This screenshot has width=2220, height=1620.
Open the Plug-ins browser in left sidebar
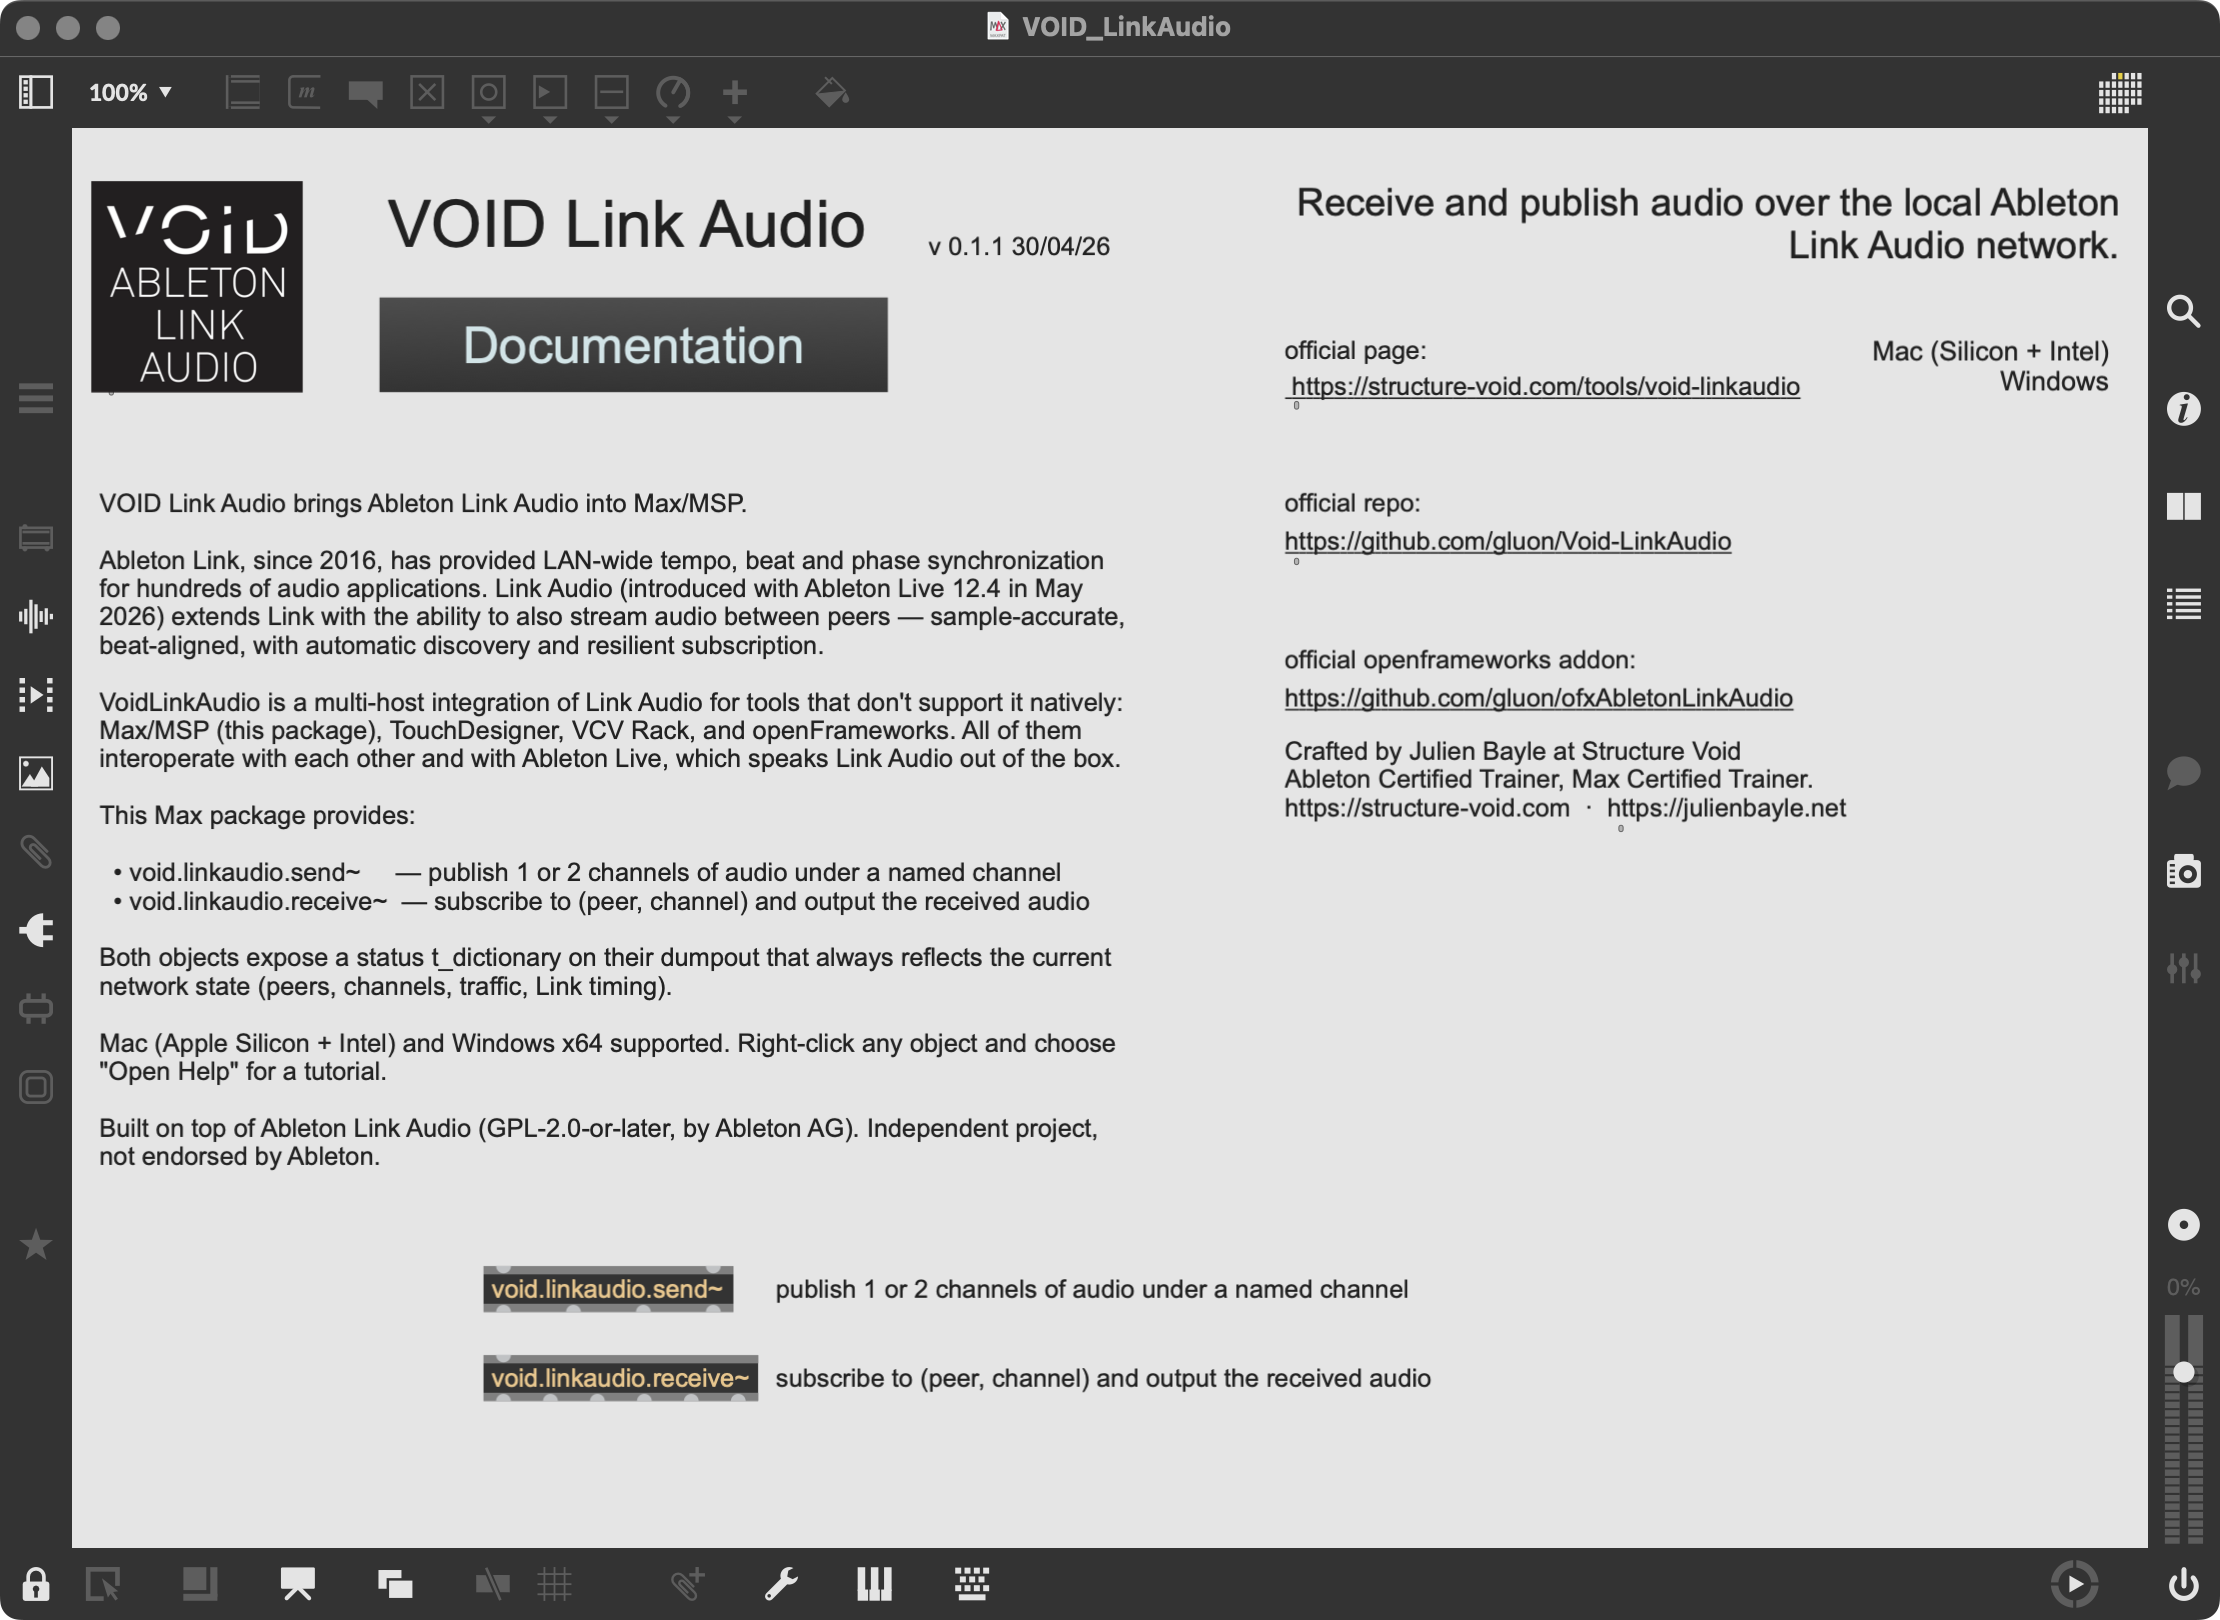(x=36, y=930)
